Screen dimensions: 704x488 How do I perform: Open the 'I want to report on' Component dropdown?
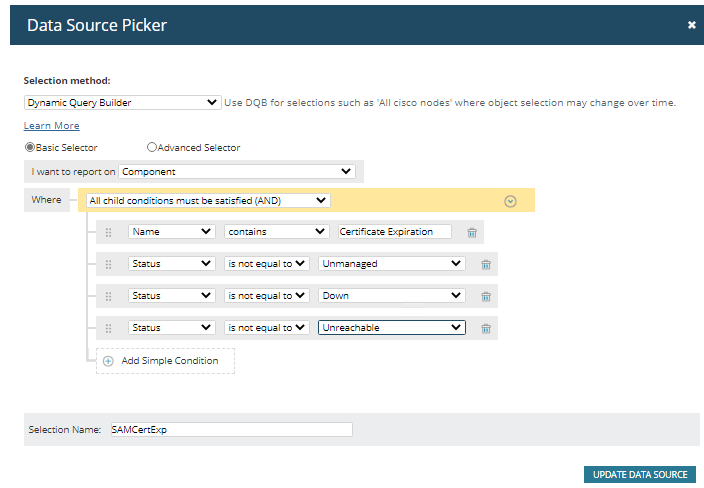coord(240,171)
